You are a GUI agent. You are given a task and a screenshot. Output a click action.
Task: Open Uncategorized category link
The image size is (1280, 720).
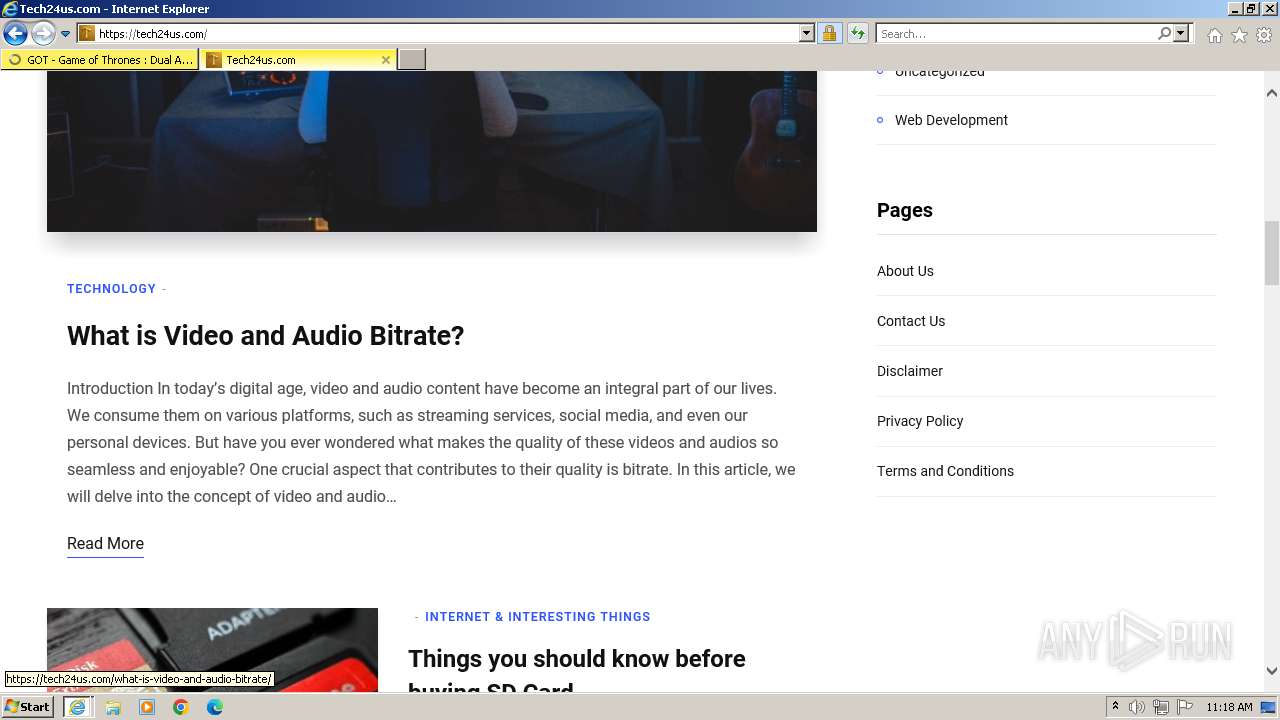(939, 73)
